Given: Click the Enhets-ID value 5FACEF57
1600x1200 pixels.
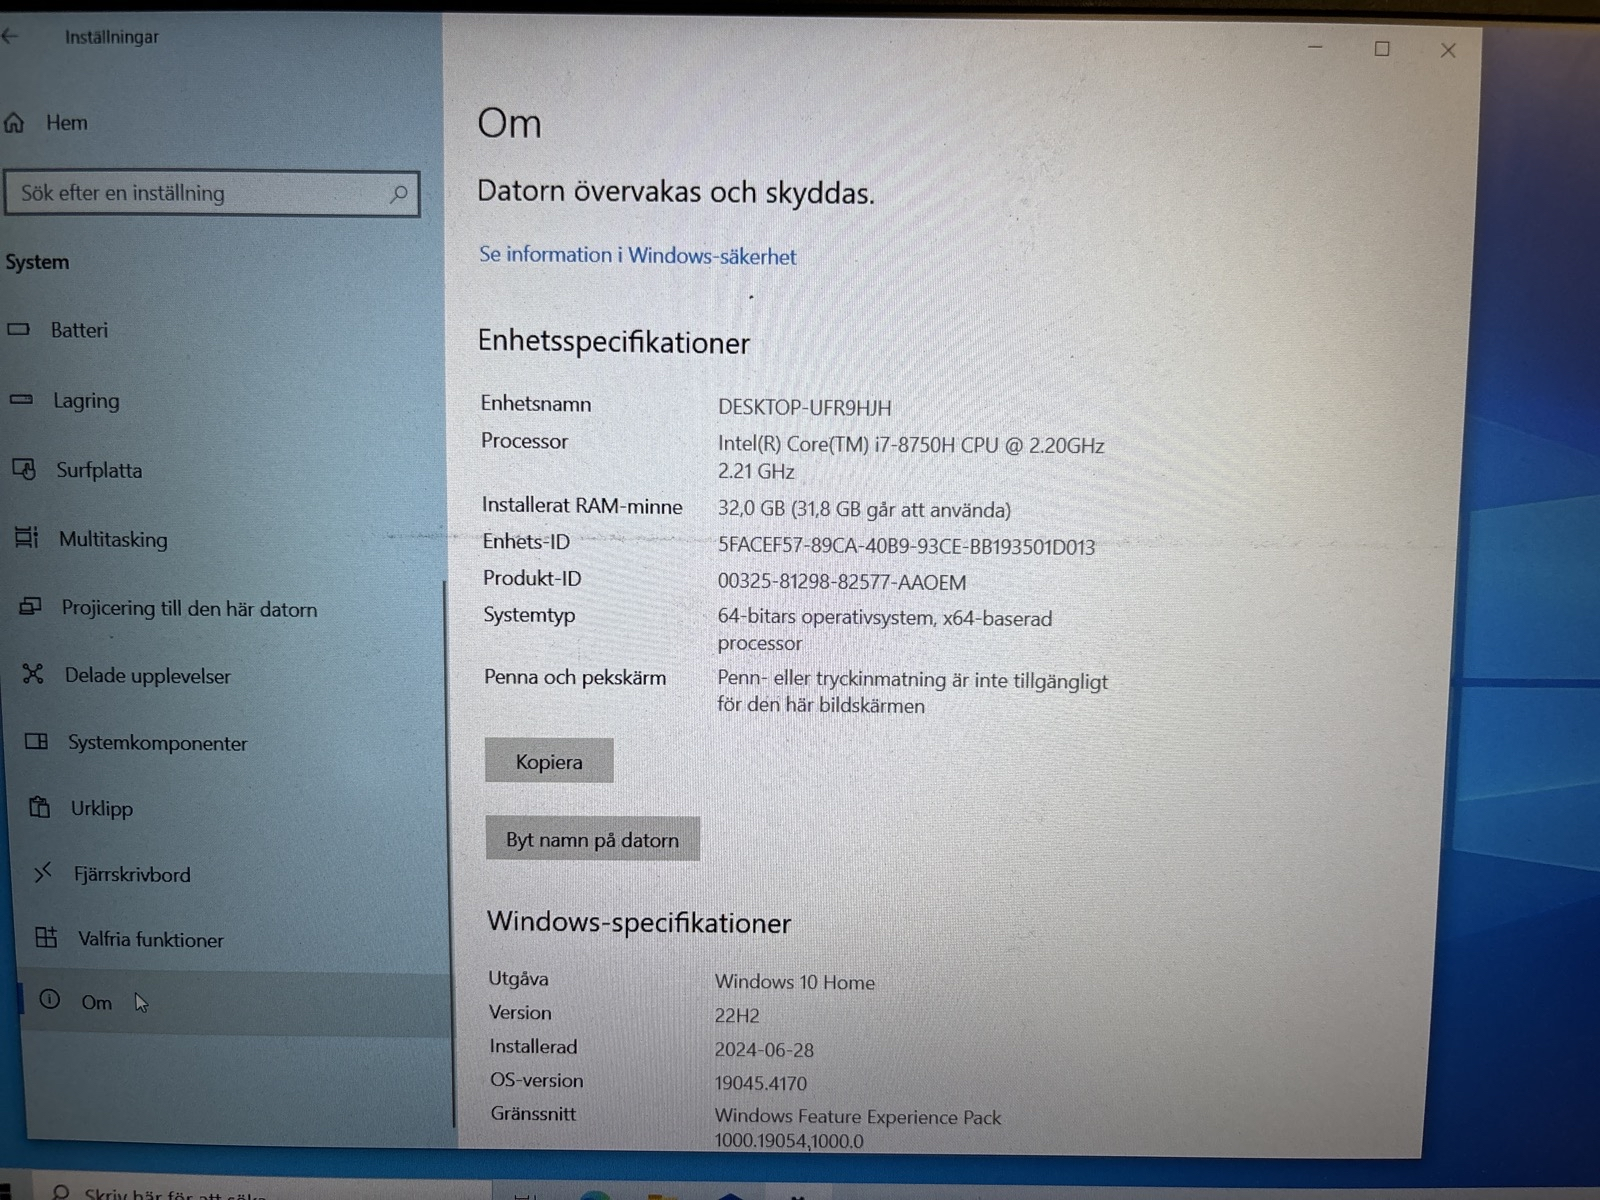Looking at the screenshot, I should tap(906, 546).
